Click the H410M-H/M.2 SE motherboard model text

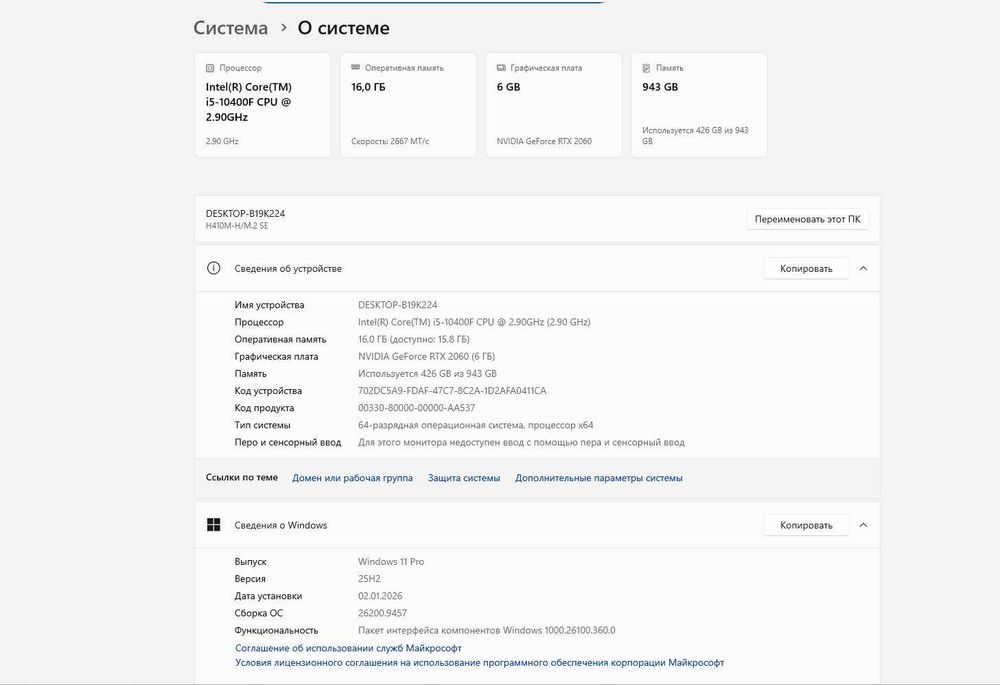[x=237, y=226]
